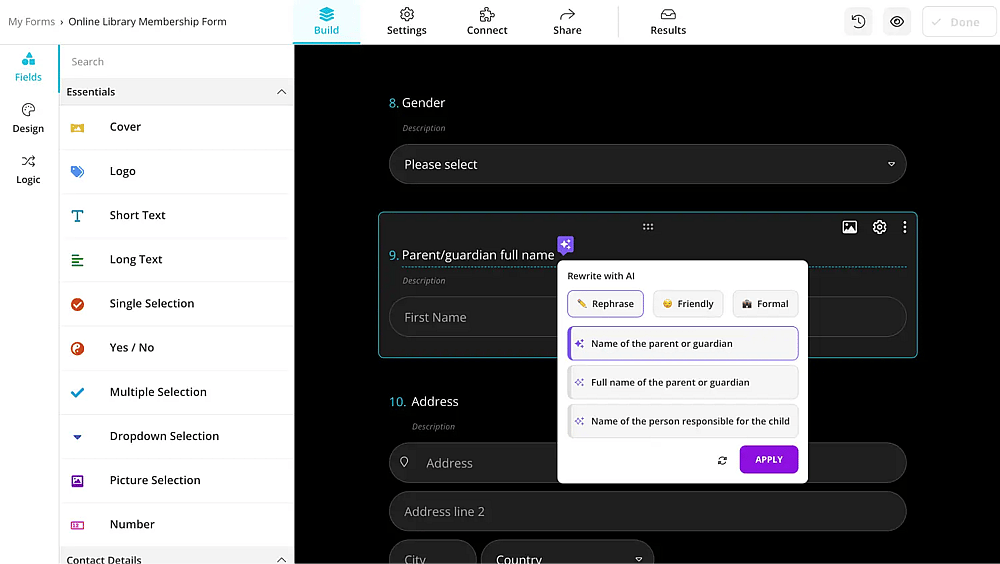Open the Share tab

pos(567,22)
